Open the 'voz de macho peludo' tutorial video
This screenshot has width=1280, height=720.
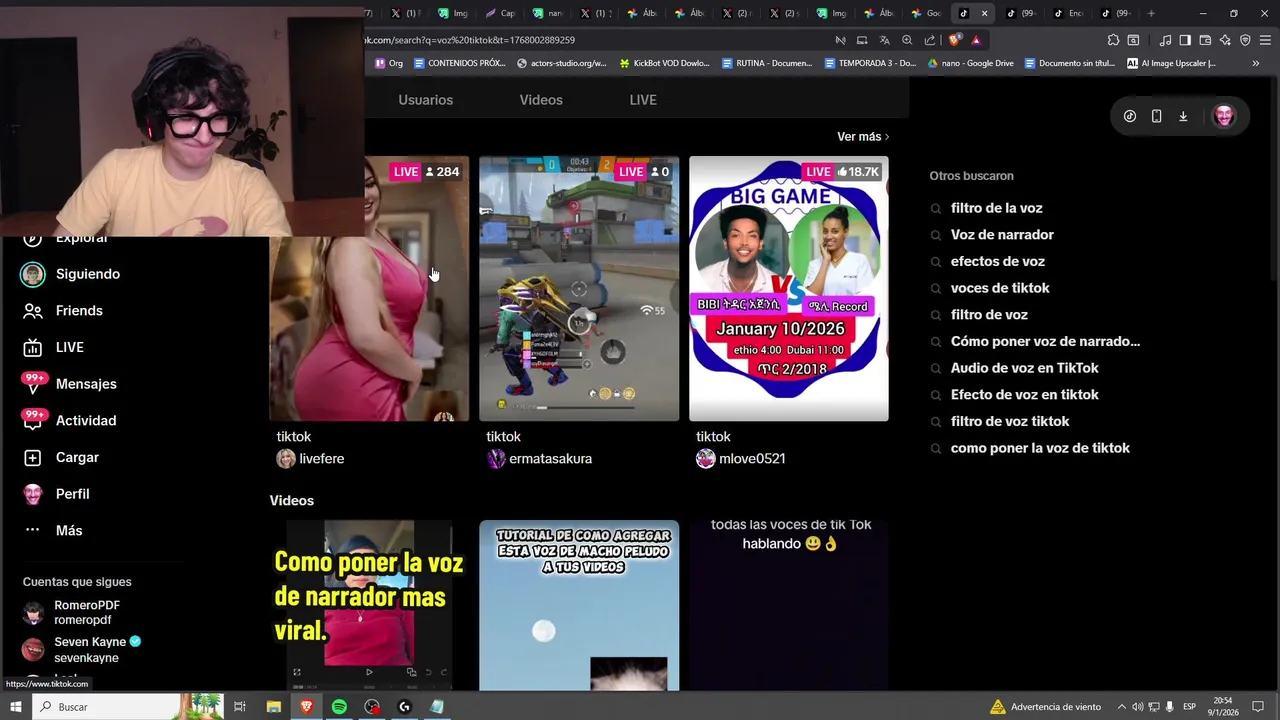(579, 605)
